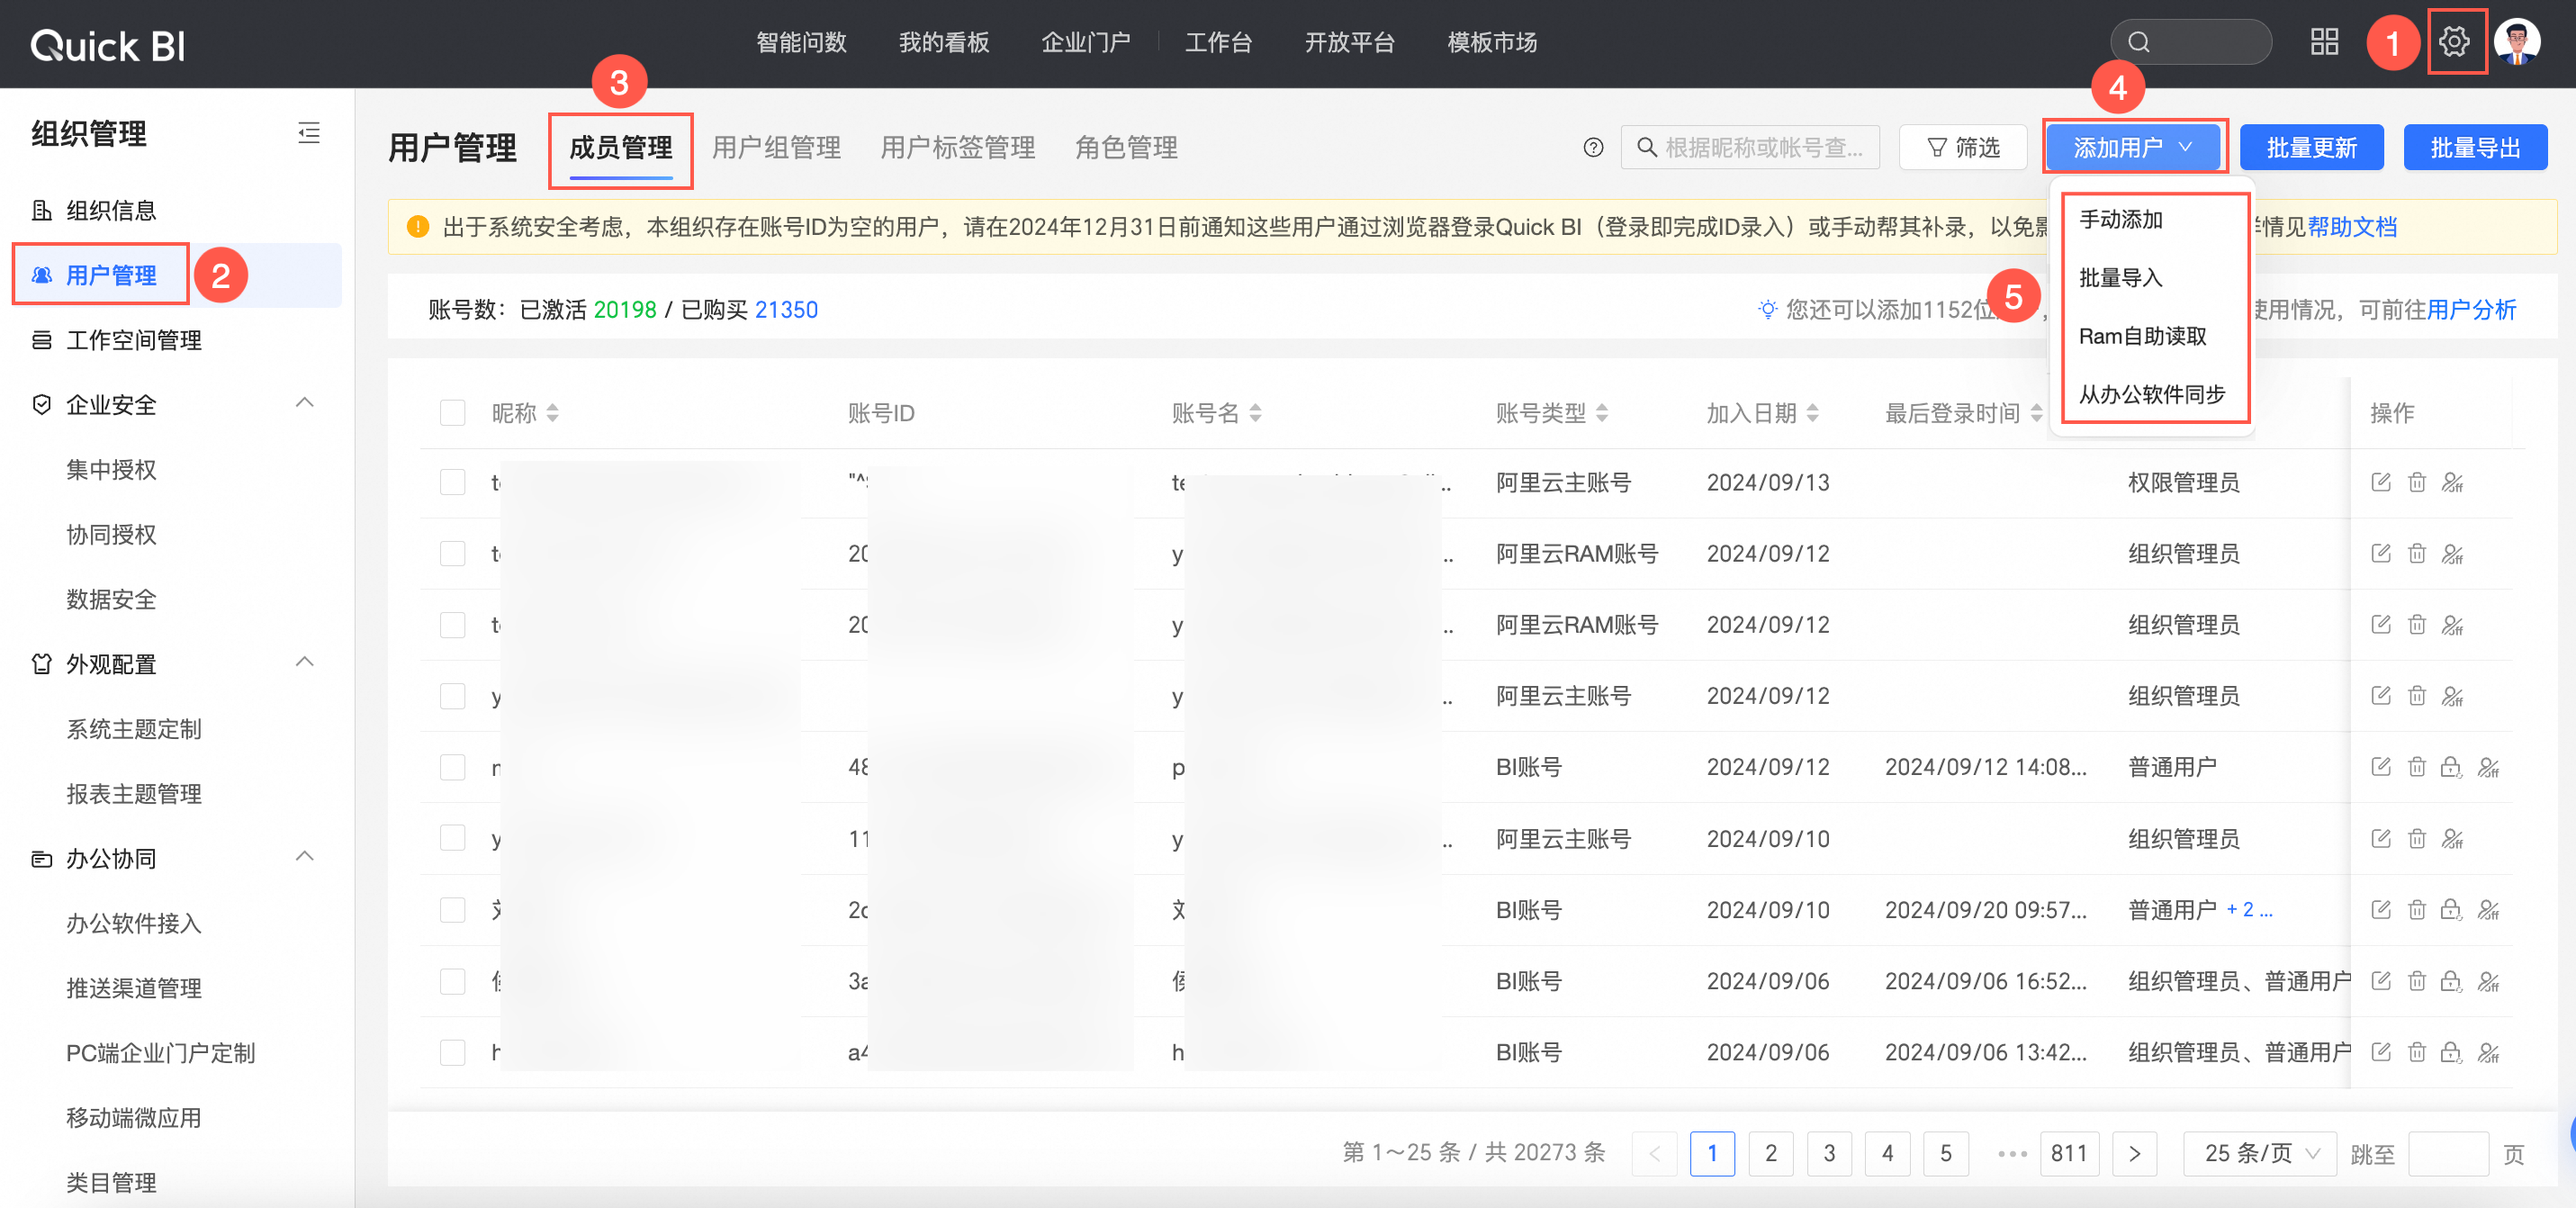Select 手动添加 from the dropdown menu

tap(2120, 219)
